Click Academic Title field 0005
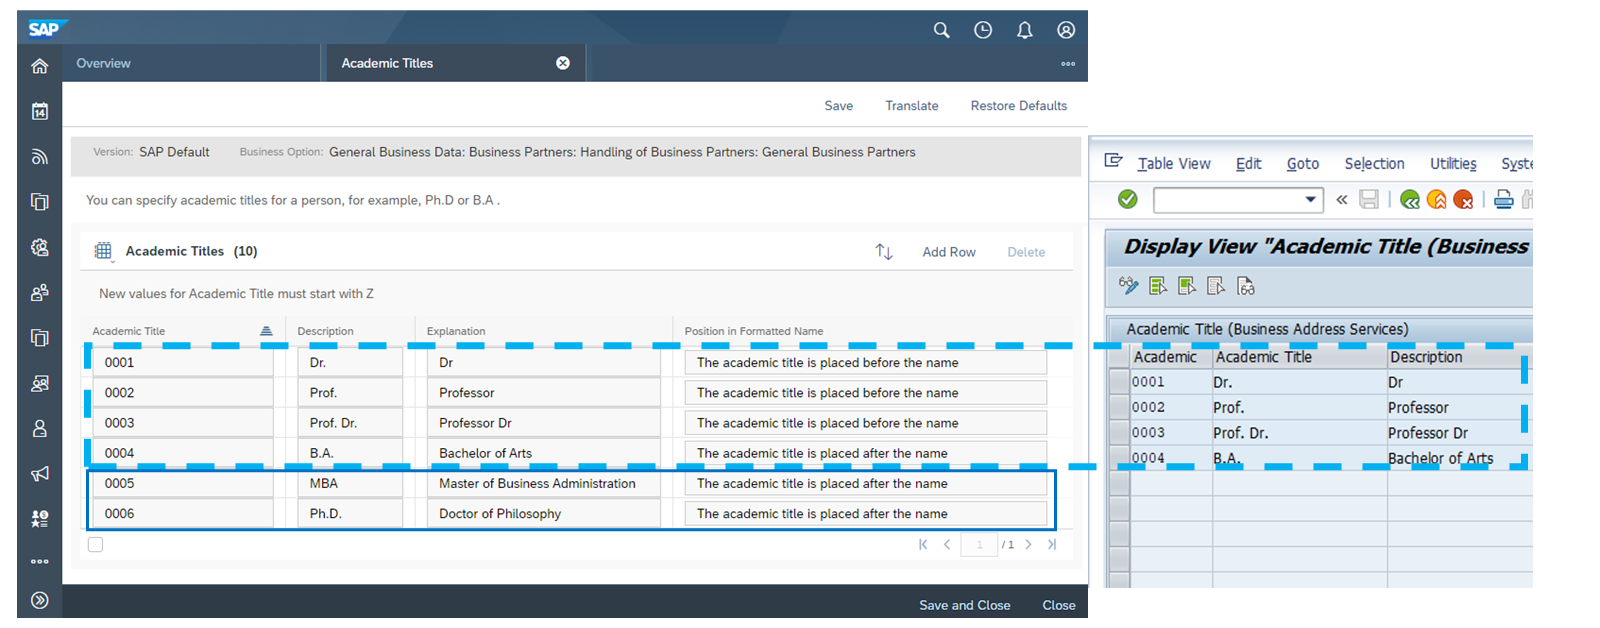The height and width of the screenshot is (628, 1600). (x=182, y=483)
